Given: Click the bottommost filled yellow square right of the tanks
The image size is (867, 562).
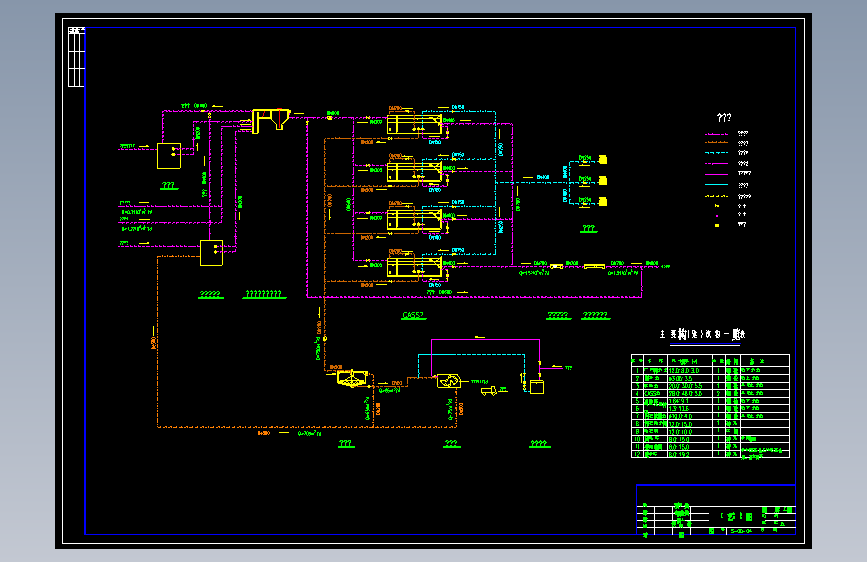Looking at the screenshot, I should coord(603,201).
